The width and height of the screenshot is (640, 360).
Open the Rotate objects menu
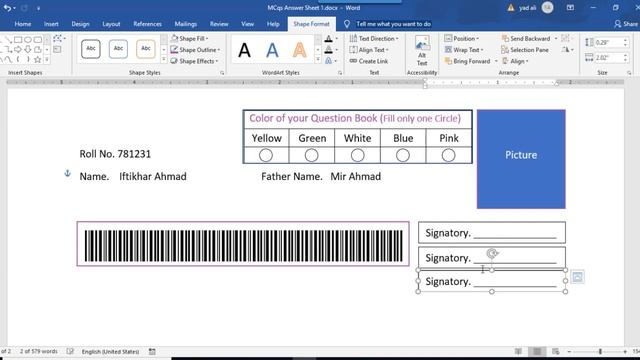click(x=567, y=50)
